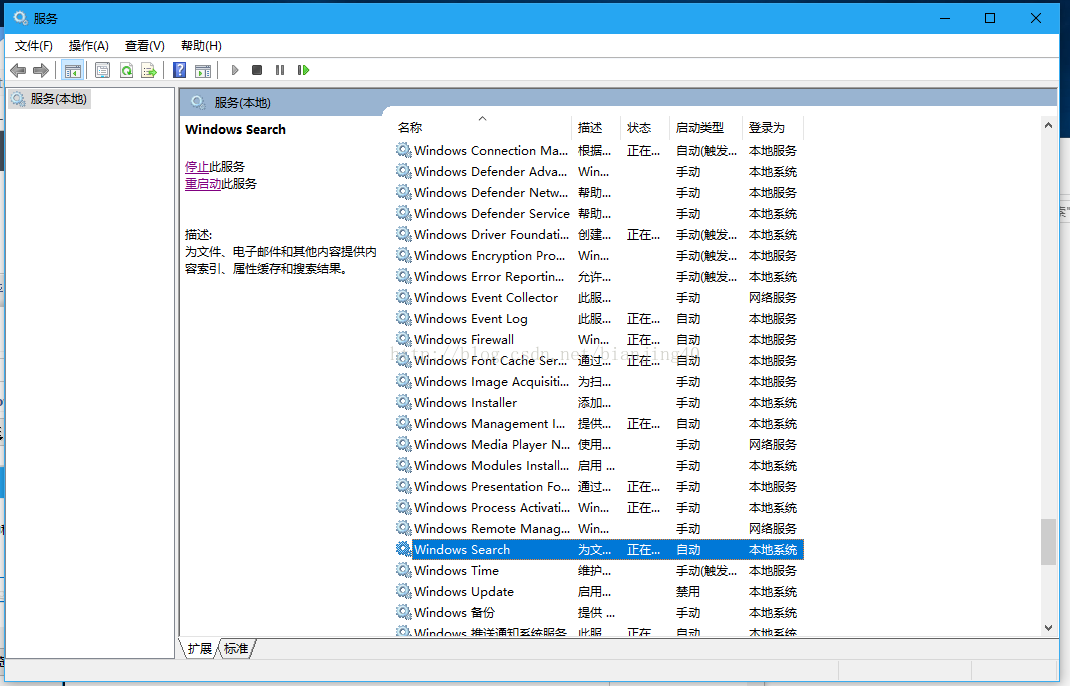Viewport: 1070px width, 686px height.
Task: Select the Windows Driver Foundati... service row
Action: pyautogui.click(x=599, y=234)
